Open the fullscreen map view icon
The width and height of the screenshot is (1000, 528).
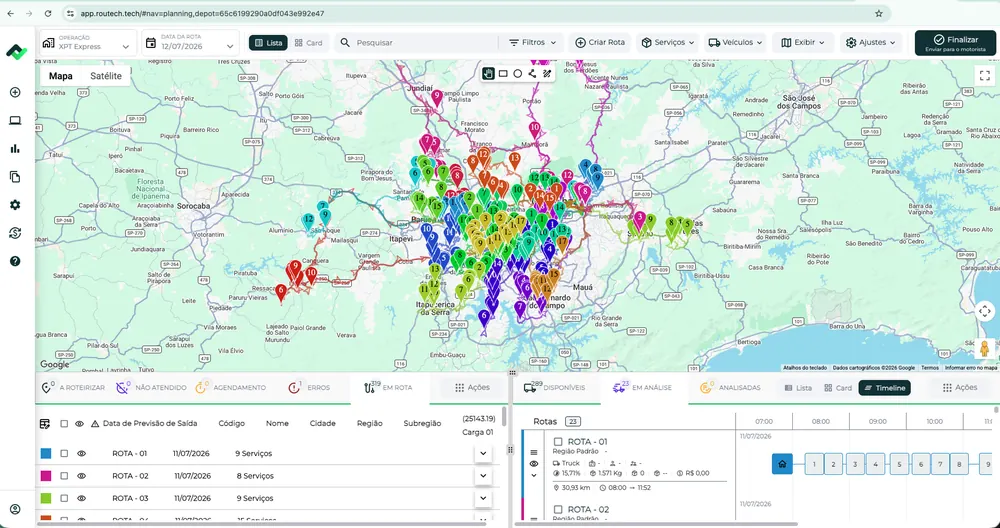point(985,75)
